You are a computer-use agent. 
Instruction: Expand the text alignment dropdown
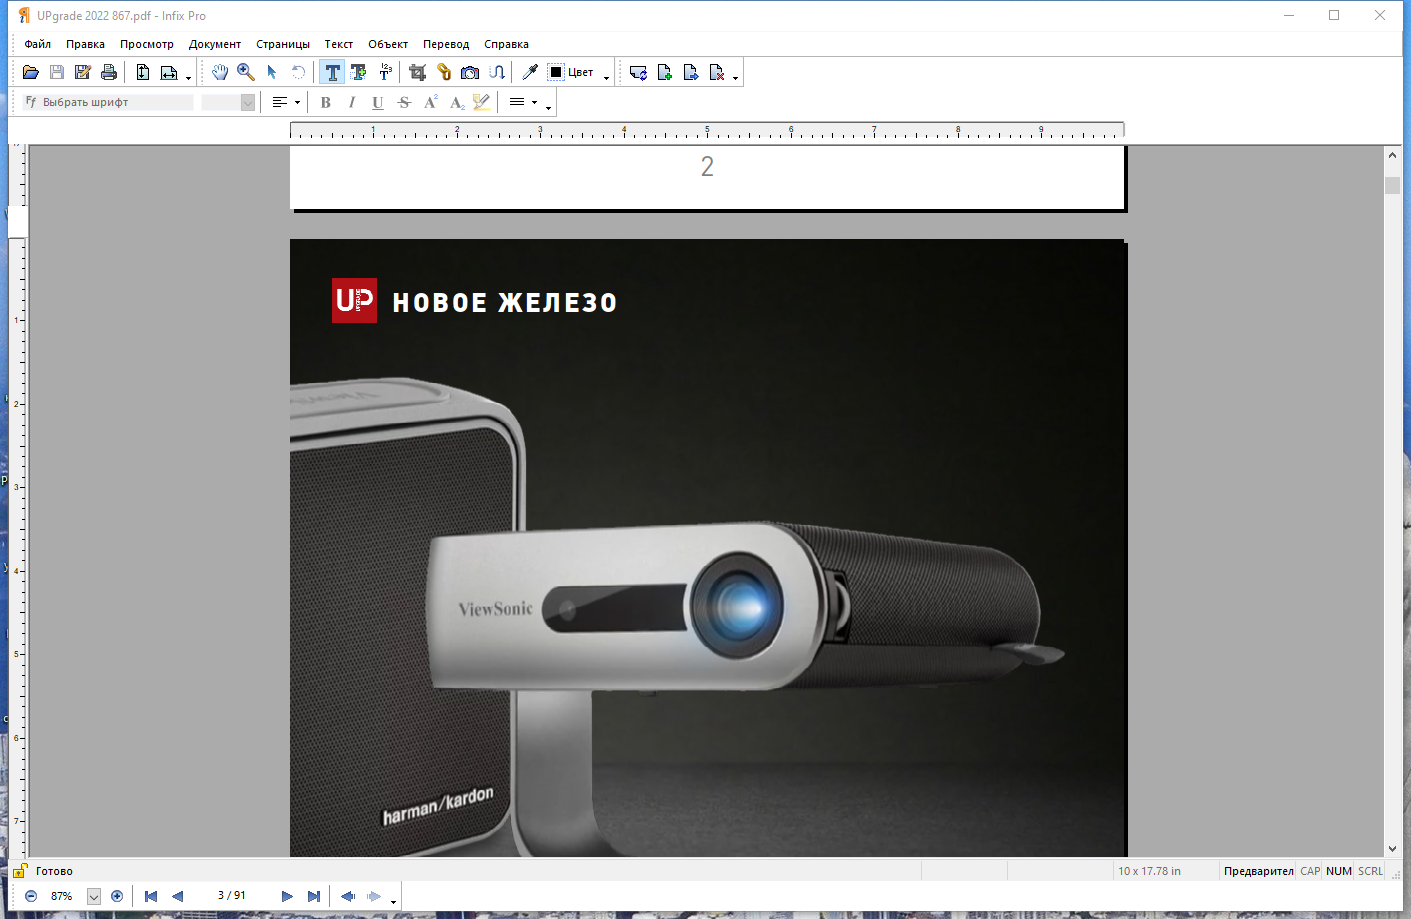297,102
